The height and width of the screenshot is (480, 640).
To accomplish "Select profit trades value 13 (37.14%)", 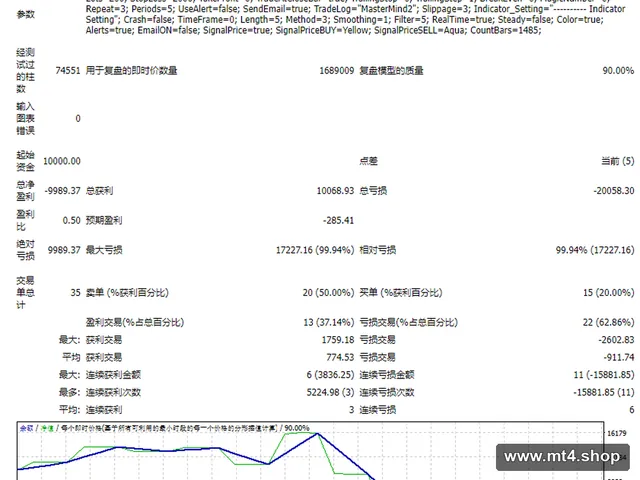I will click(x=329, y=322).
